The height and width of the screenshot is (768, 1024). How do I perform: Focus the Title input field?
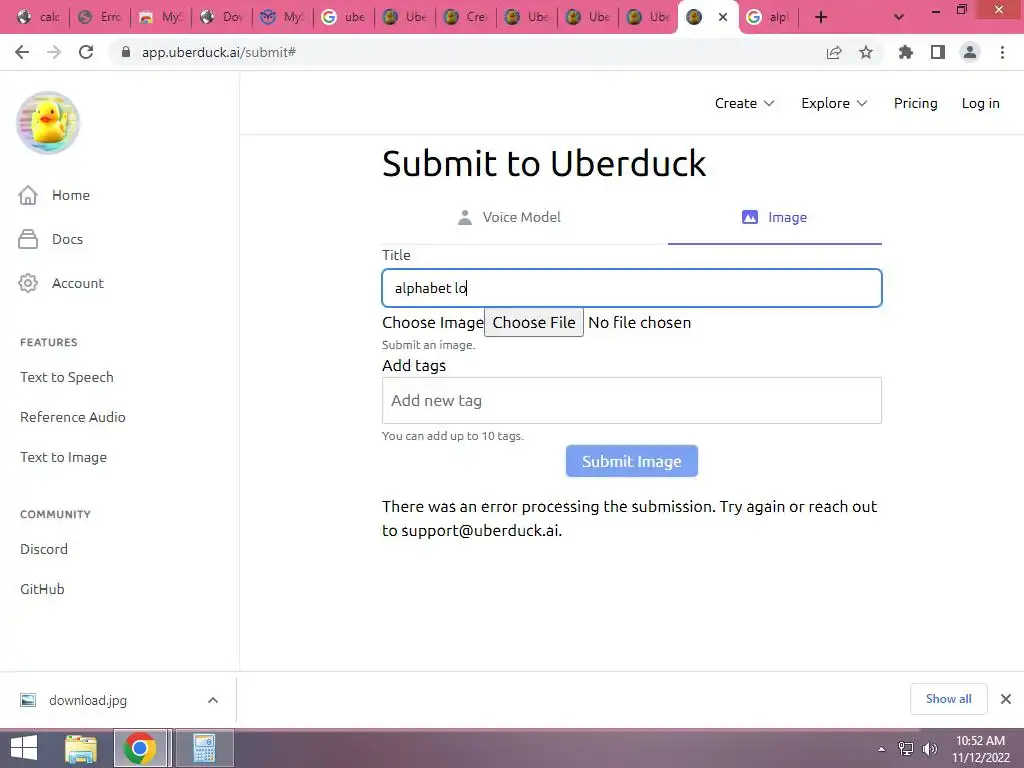632,288
